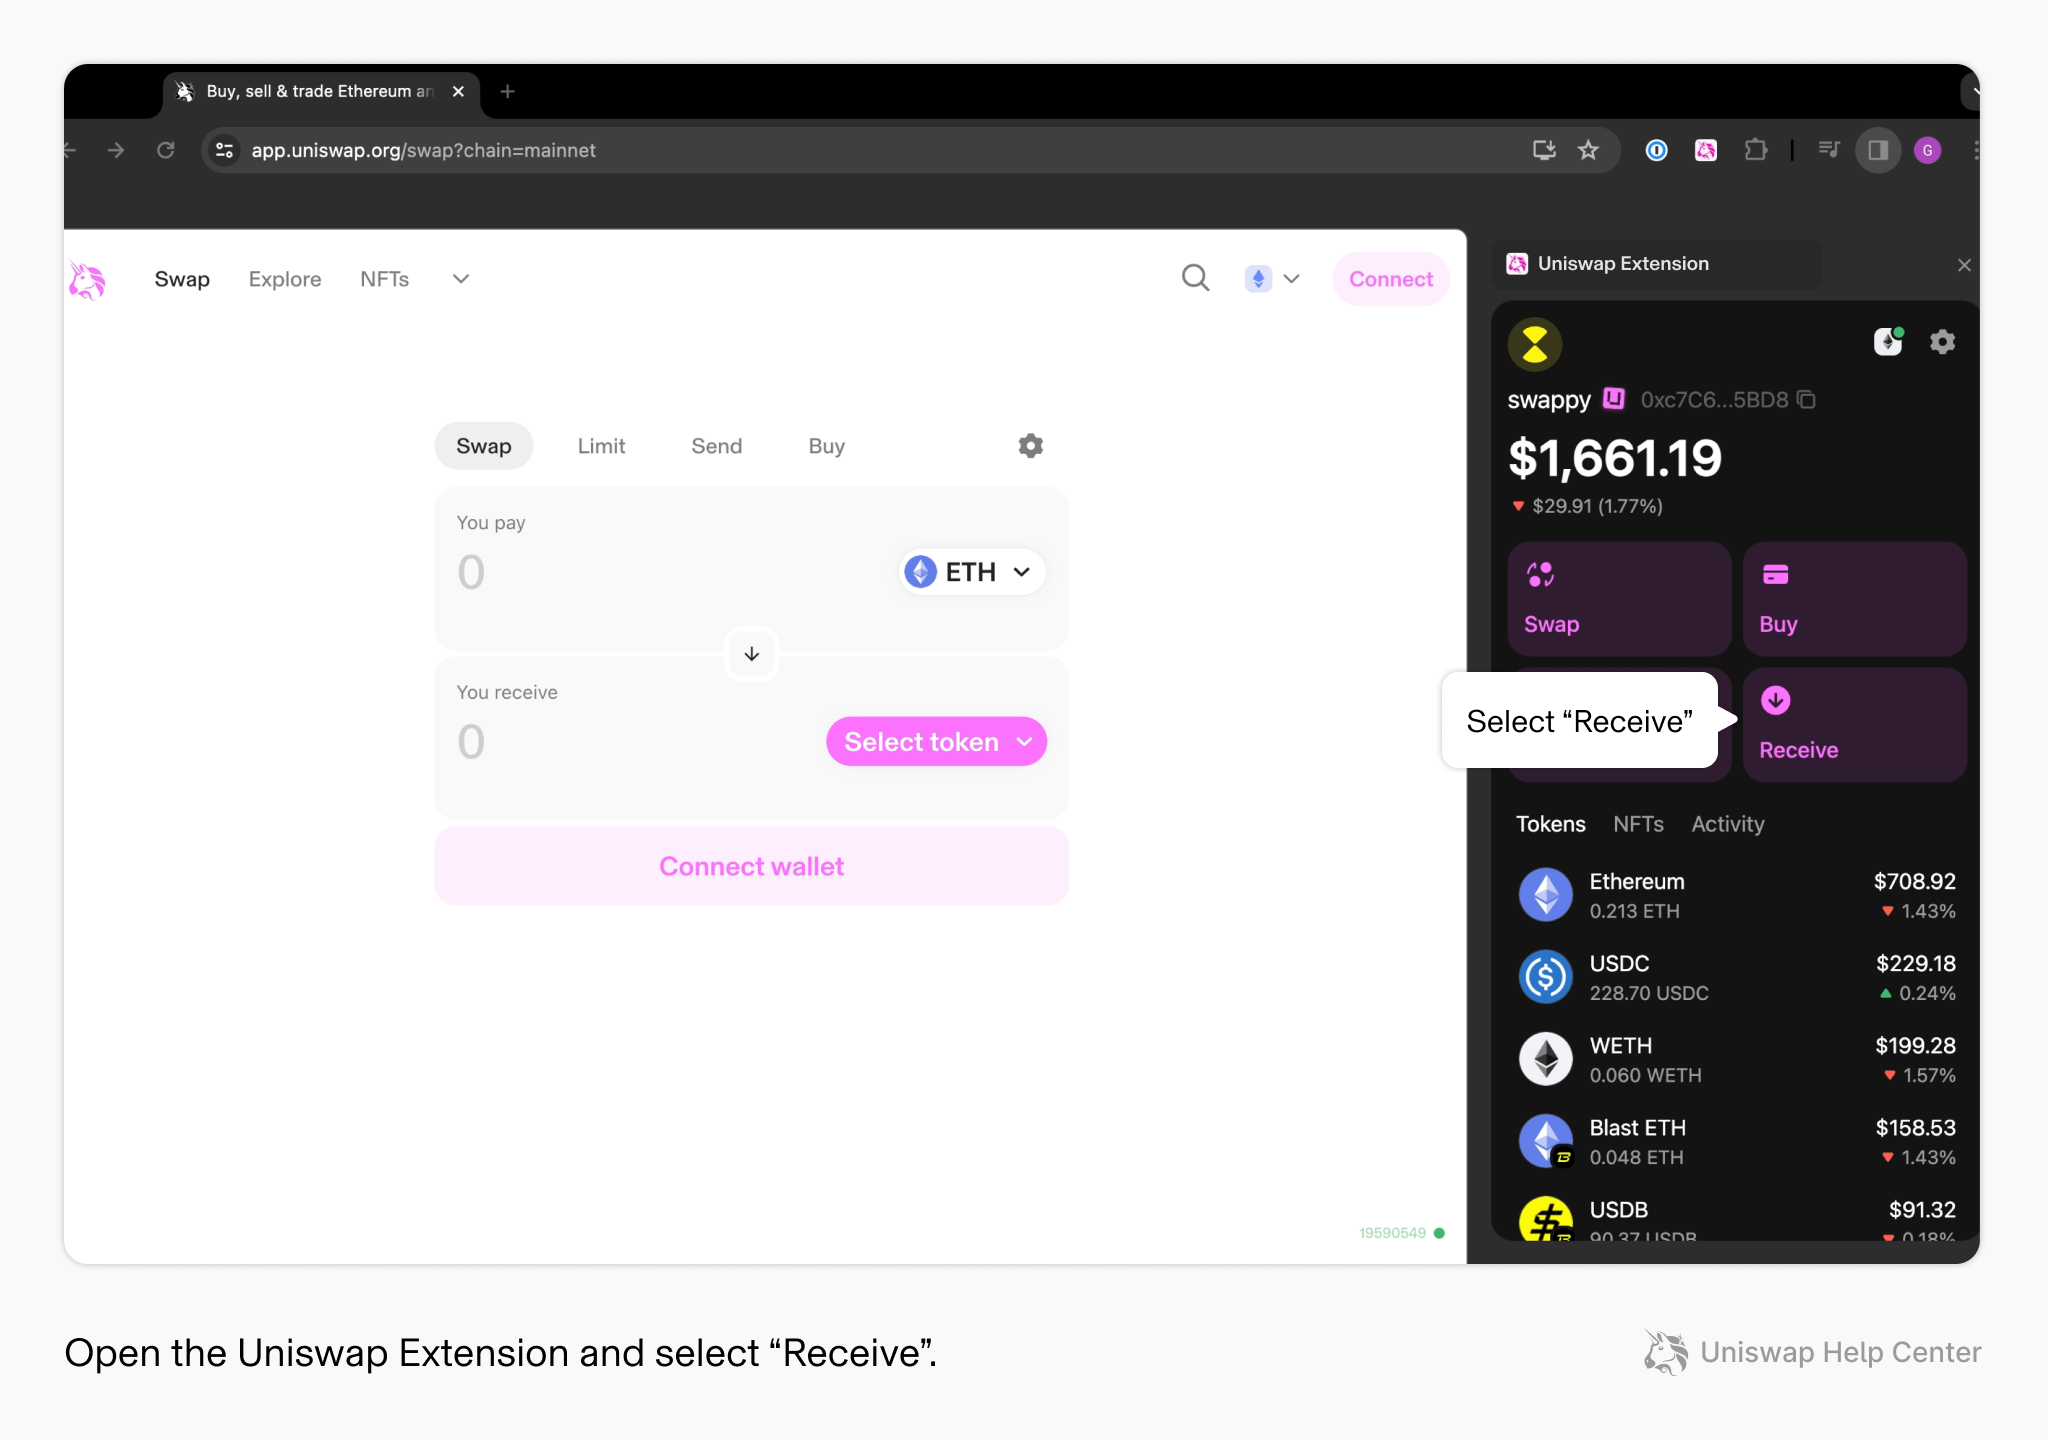The width and height of the screenshot is (2048, 1440).
Task: Click the pink Connect button in navbar
Action: pyautogui.click(x=1390, y=279)
